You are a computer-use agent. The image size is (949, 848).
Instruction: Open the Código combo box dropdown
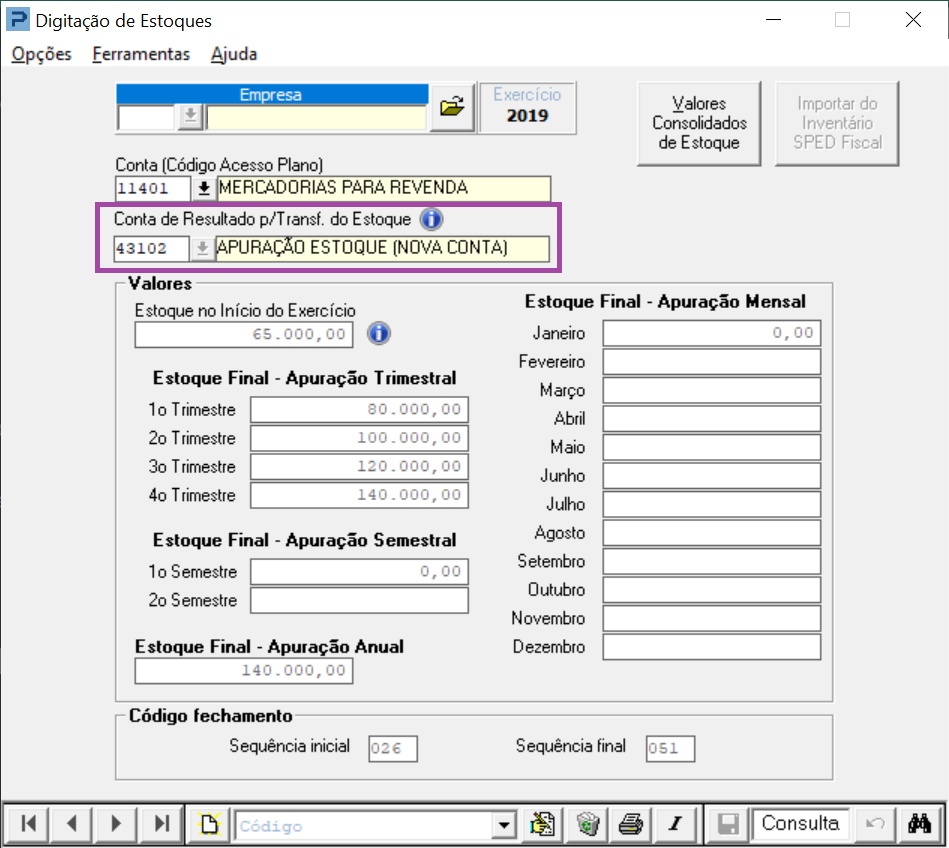(x=504, y=825)
